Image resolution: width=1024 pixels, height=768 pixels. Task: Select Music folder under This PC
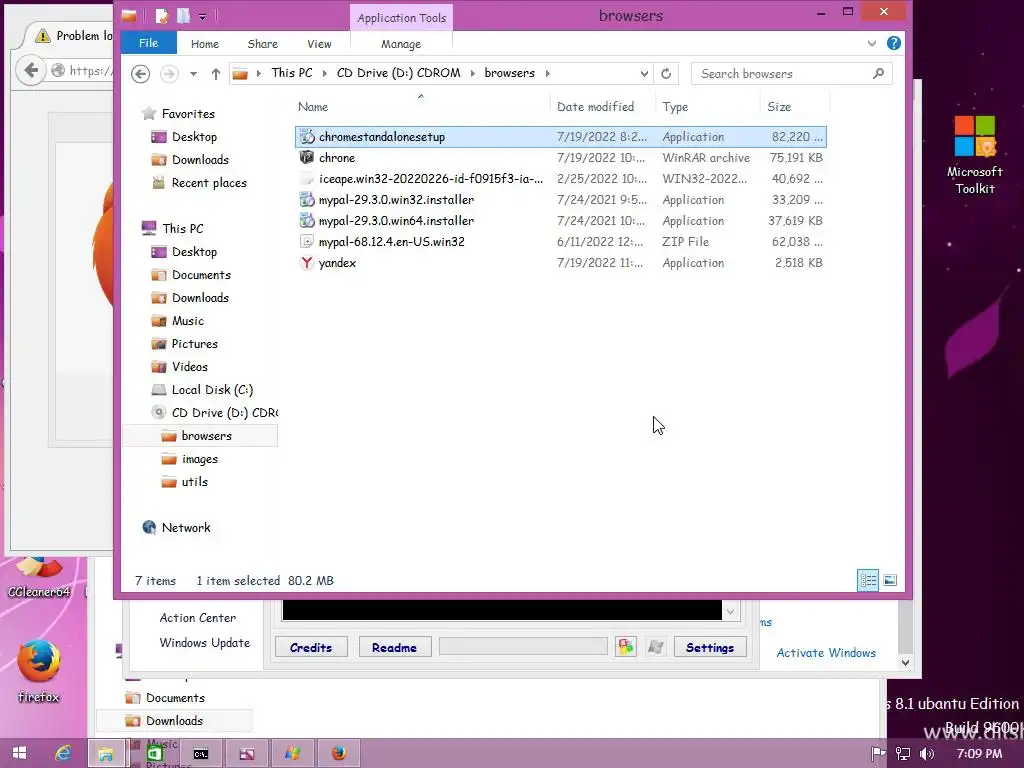pos(187,321)
